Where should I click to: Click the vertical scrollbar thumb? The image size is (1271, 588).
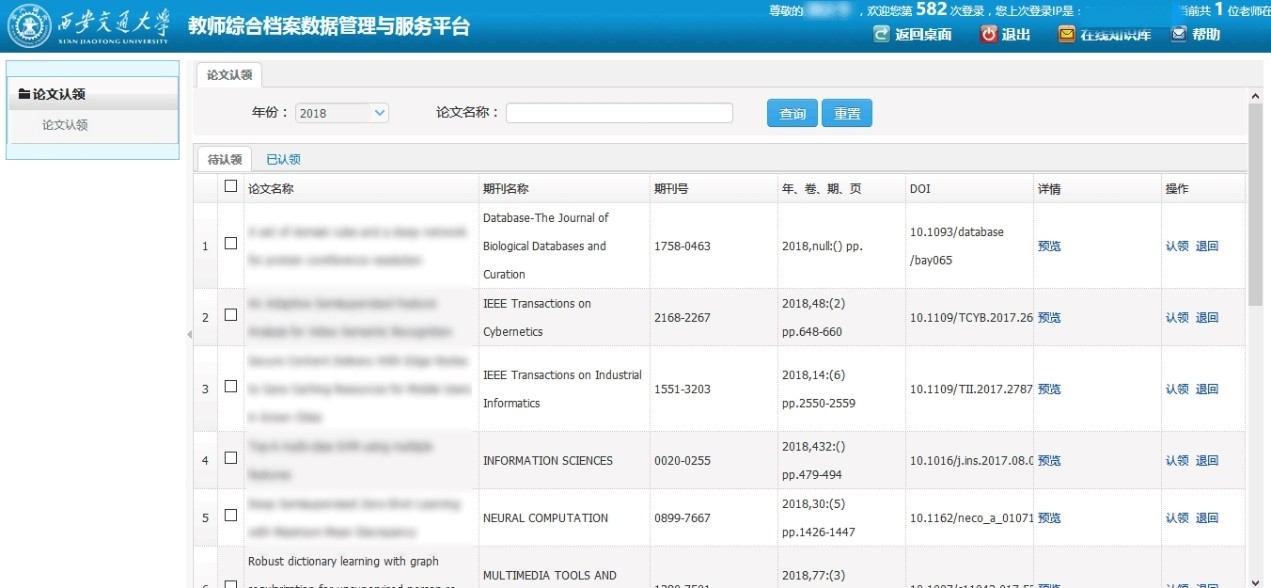(x=1255, y=204)
